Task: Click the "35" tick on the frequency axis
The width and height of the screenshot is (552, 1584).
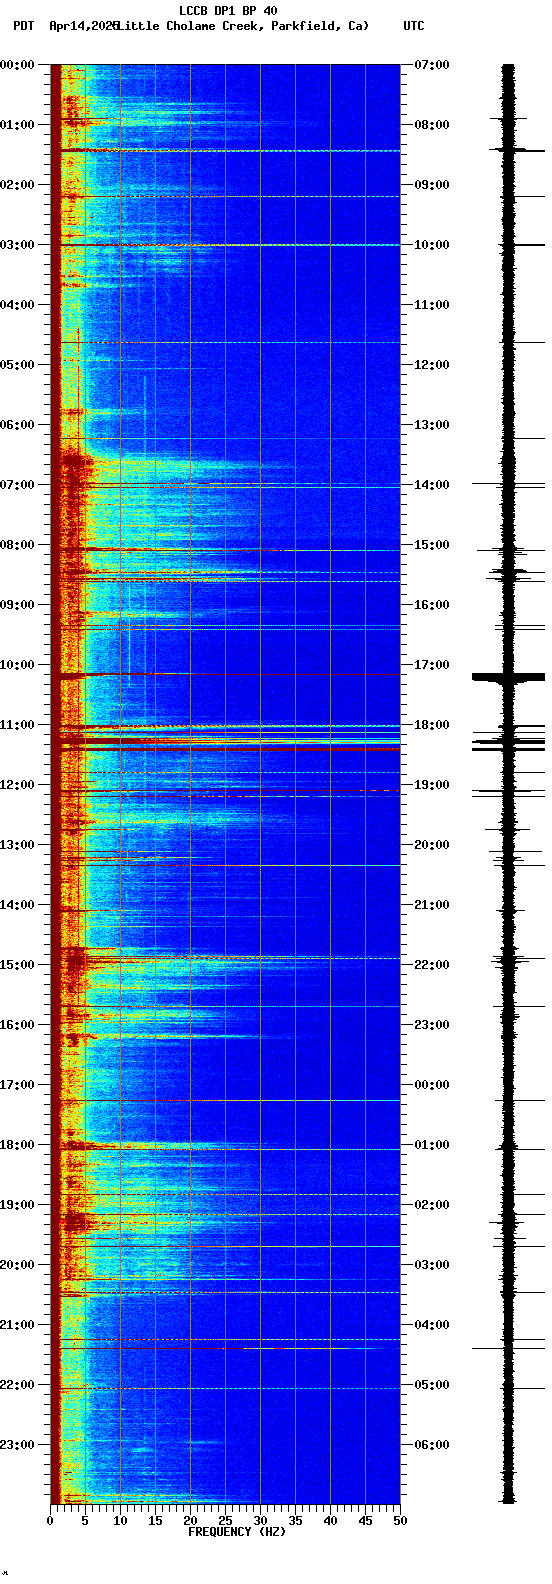Action: click(x=295, y=1521)
